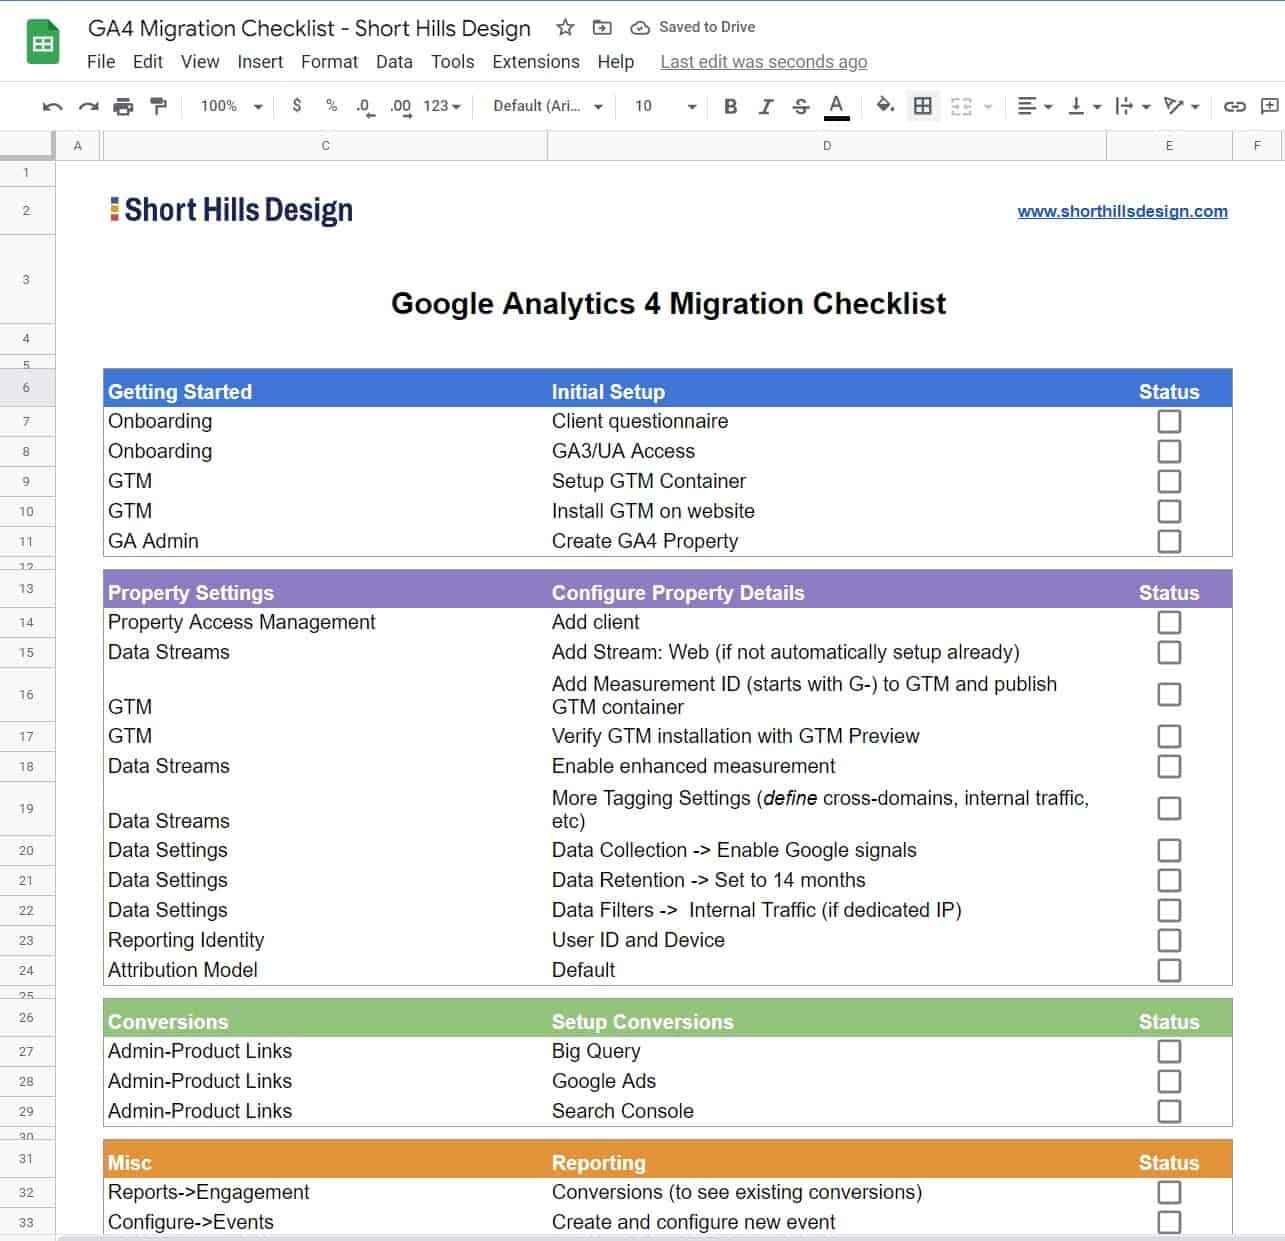This screenshot has width=1285, height=1241.
Task: Expand vertical align dropdown arrow
Action: [1097, 106]
